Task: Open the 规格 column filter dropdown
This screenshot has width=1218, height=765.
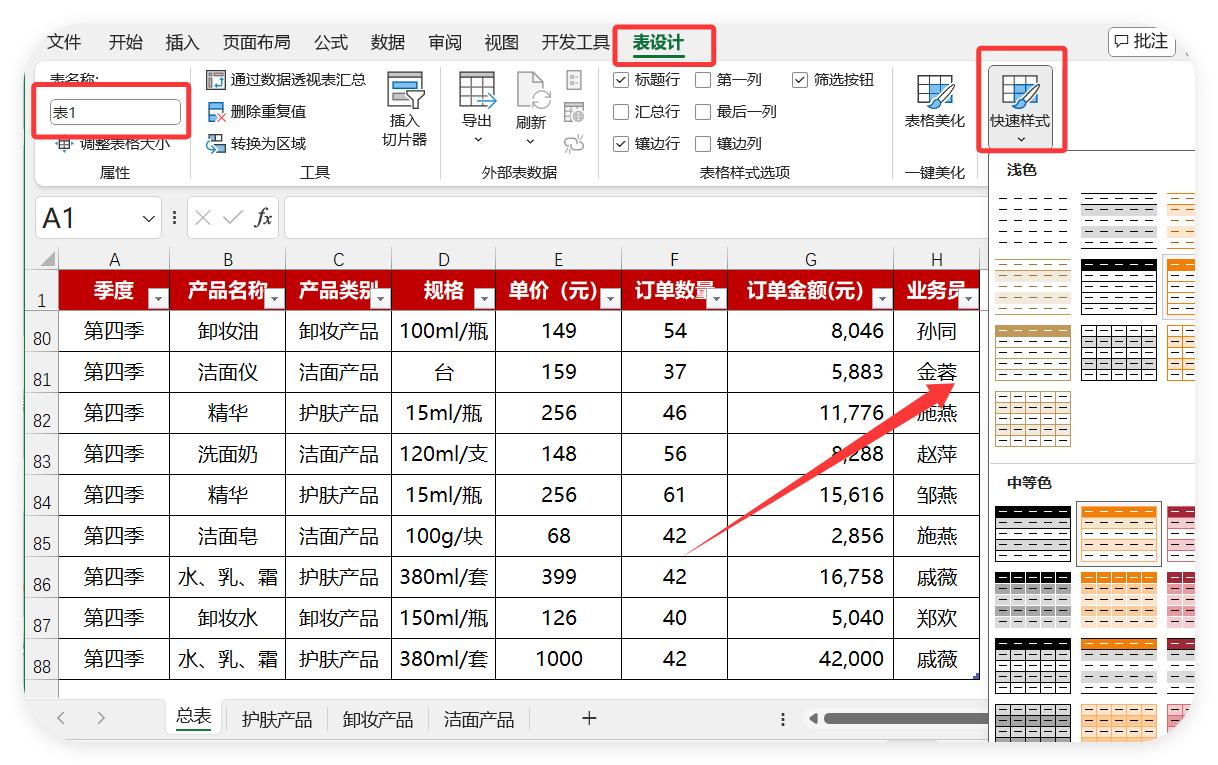Action: (484, 299)
